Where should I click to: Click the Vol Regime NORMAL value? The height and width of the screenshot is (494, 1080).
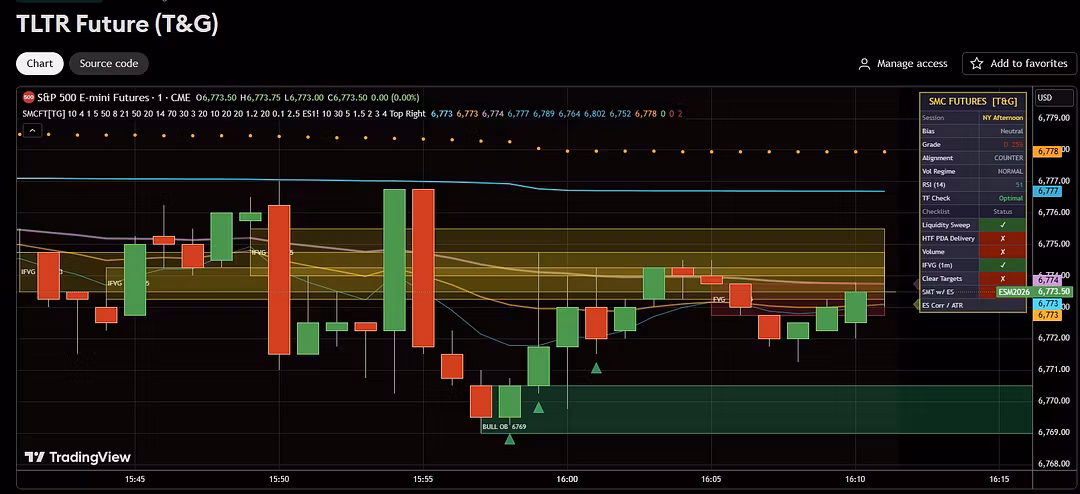tap(1010, 172)
